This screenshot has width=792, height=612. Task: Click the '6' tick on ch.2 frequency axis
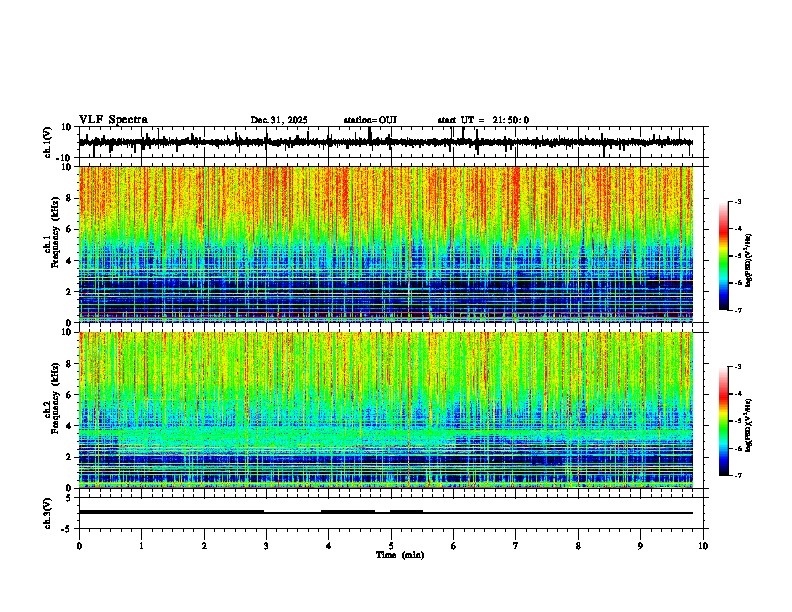coord(70,394)
